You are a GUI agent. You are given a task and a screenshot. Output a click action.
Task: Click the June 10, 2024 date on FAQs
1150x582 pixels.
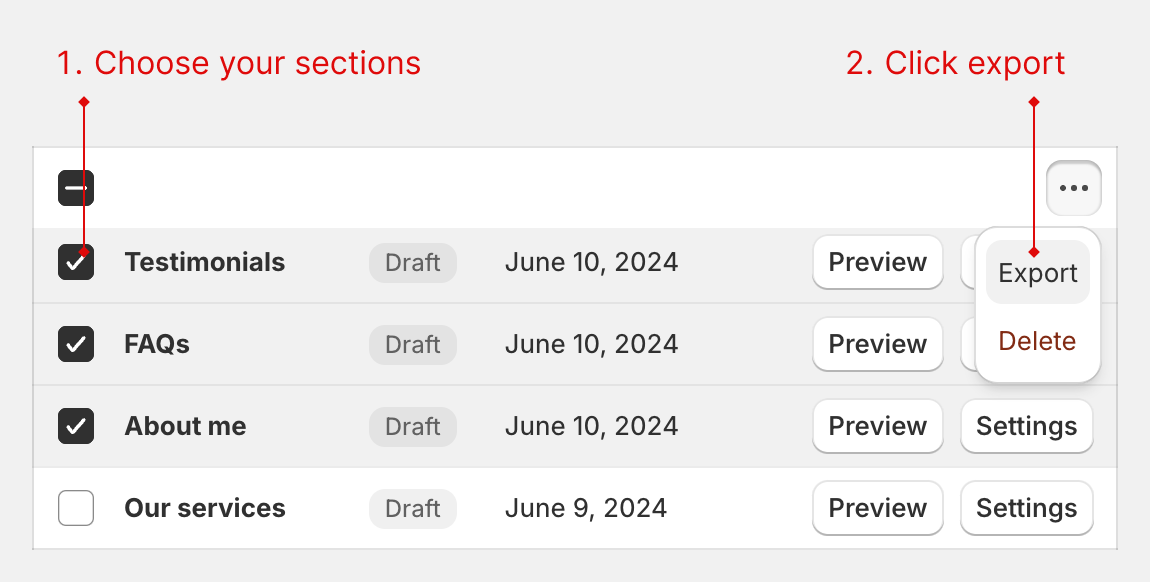pos(591,344)
